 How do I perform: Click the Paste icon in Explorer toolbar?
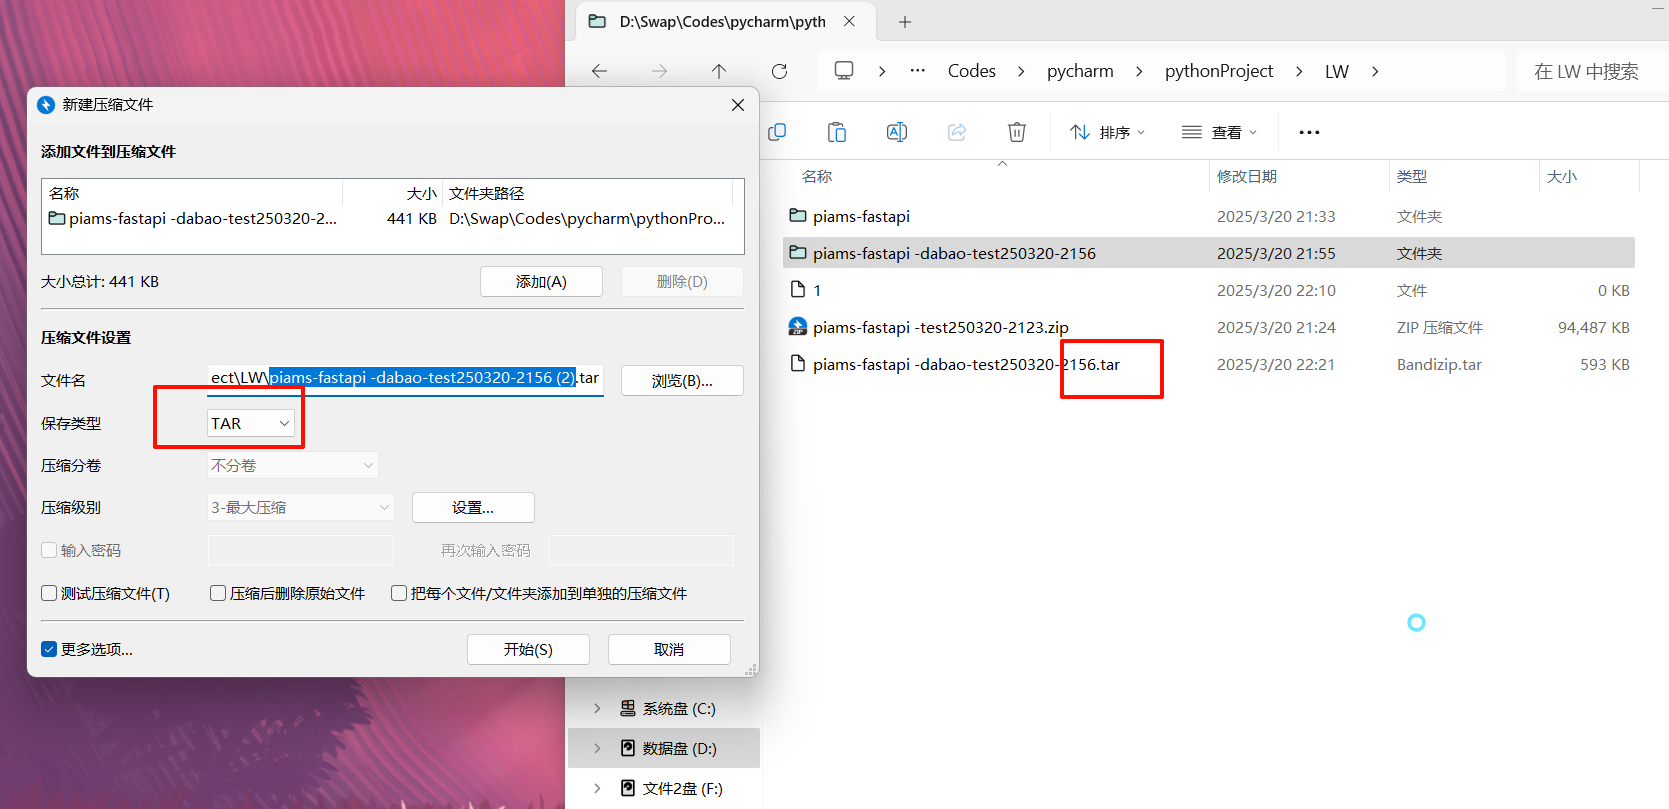[837, 132]
